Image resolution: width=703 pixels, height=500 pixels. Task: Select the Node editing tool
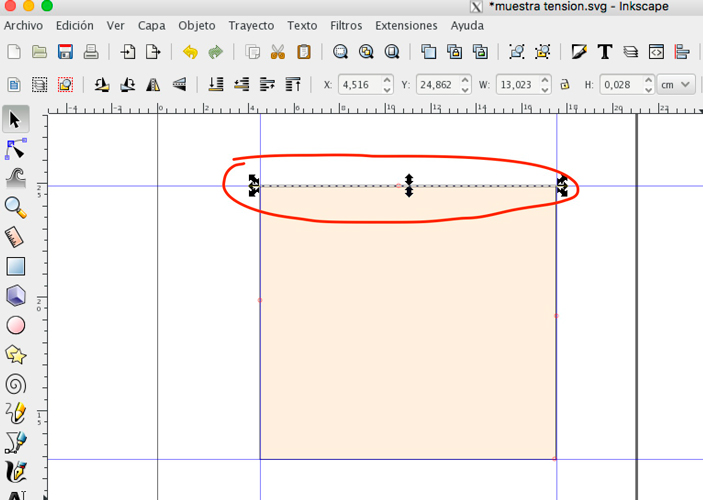coord(15,149)
